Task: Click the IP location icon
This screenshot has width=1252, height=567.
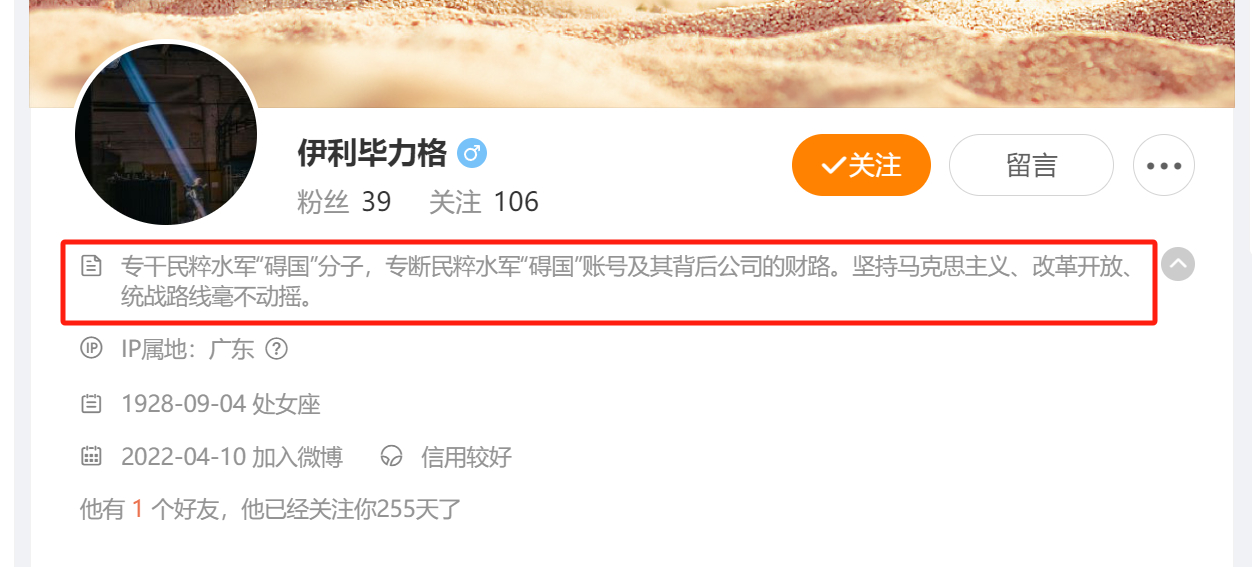Action: (x=91, y=349)
